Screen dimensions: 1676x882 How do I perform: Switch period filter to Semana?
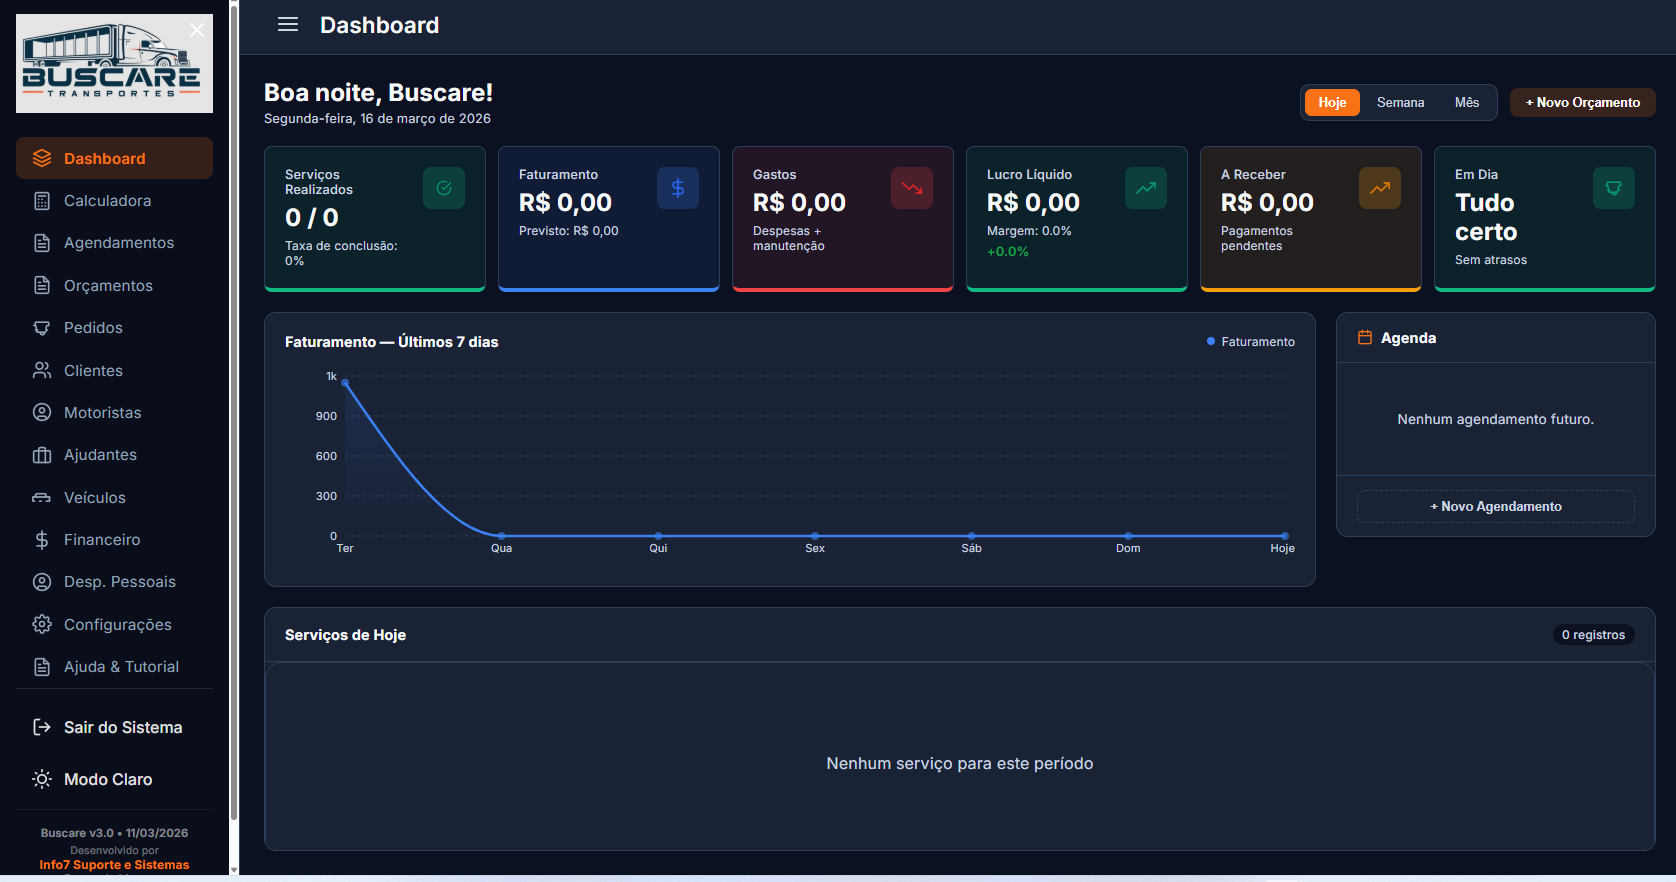click(x=1400, y=103)
